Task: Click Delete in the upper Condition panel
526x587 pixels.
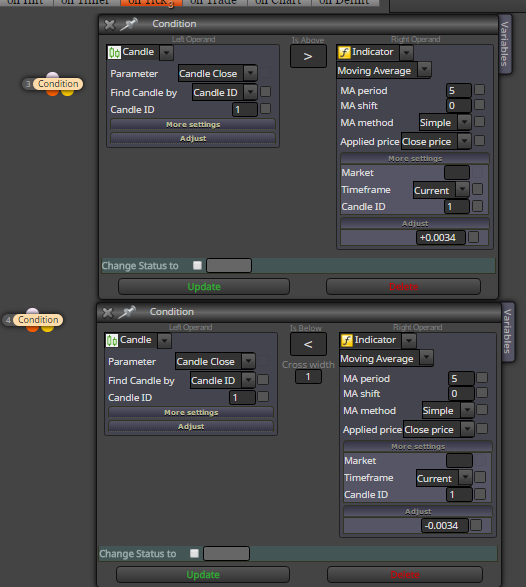Action: pyautogui.click(x=403, y=287)
